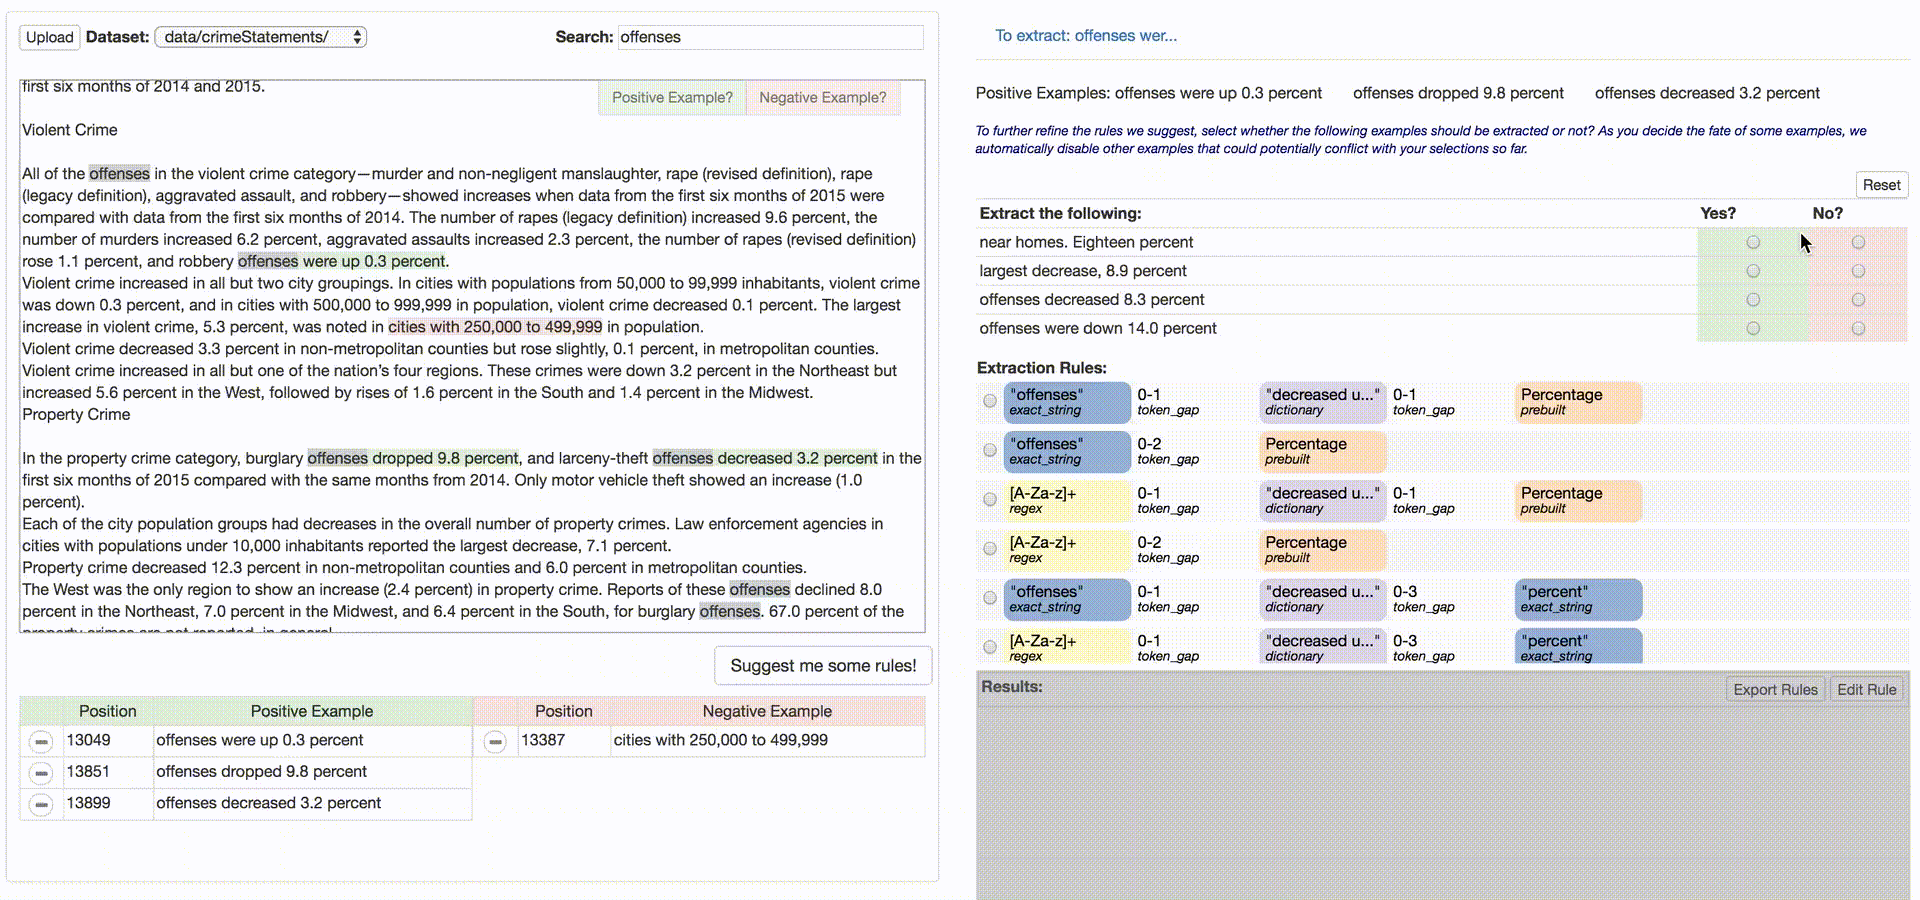The width and height of the screenshot is (1920, 900).
Task: Click the Upload button
Action: pos(50,37)
